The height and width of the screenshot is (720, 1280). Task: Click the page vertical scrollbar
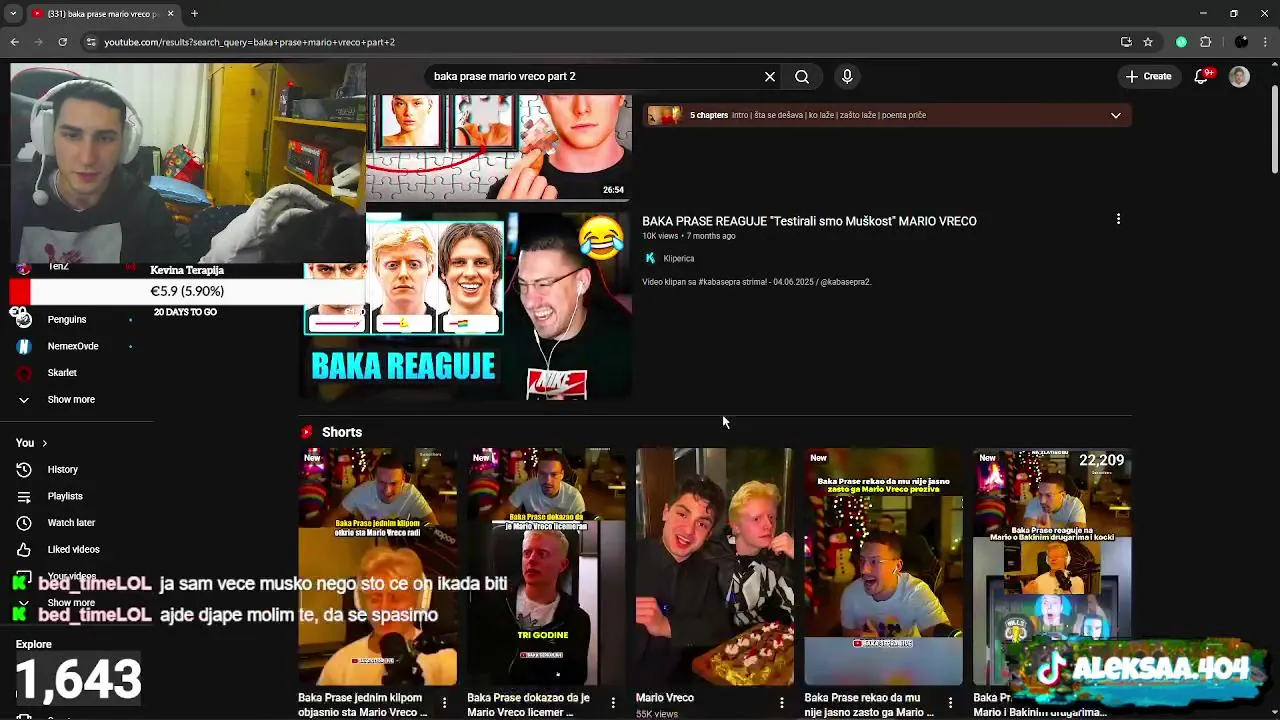tap(1274, 130)
